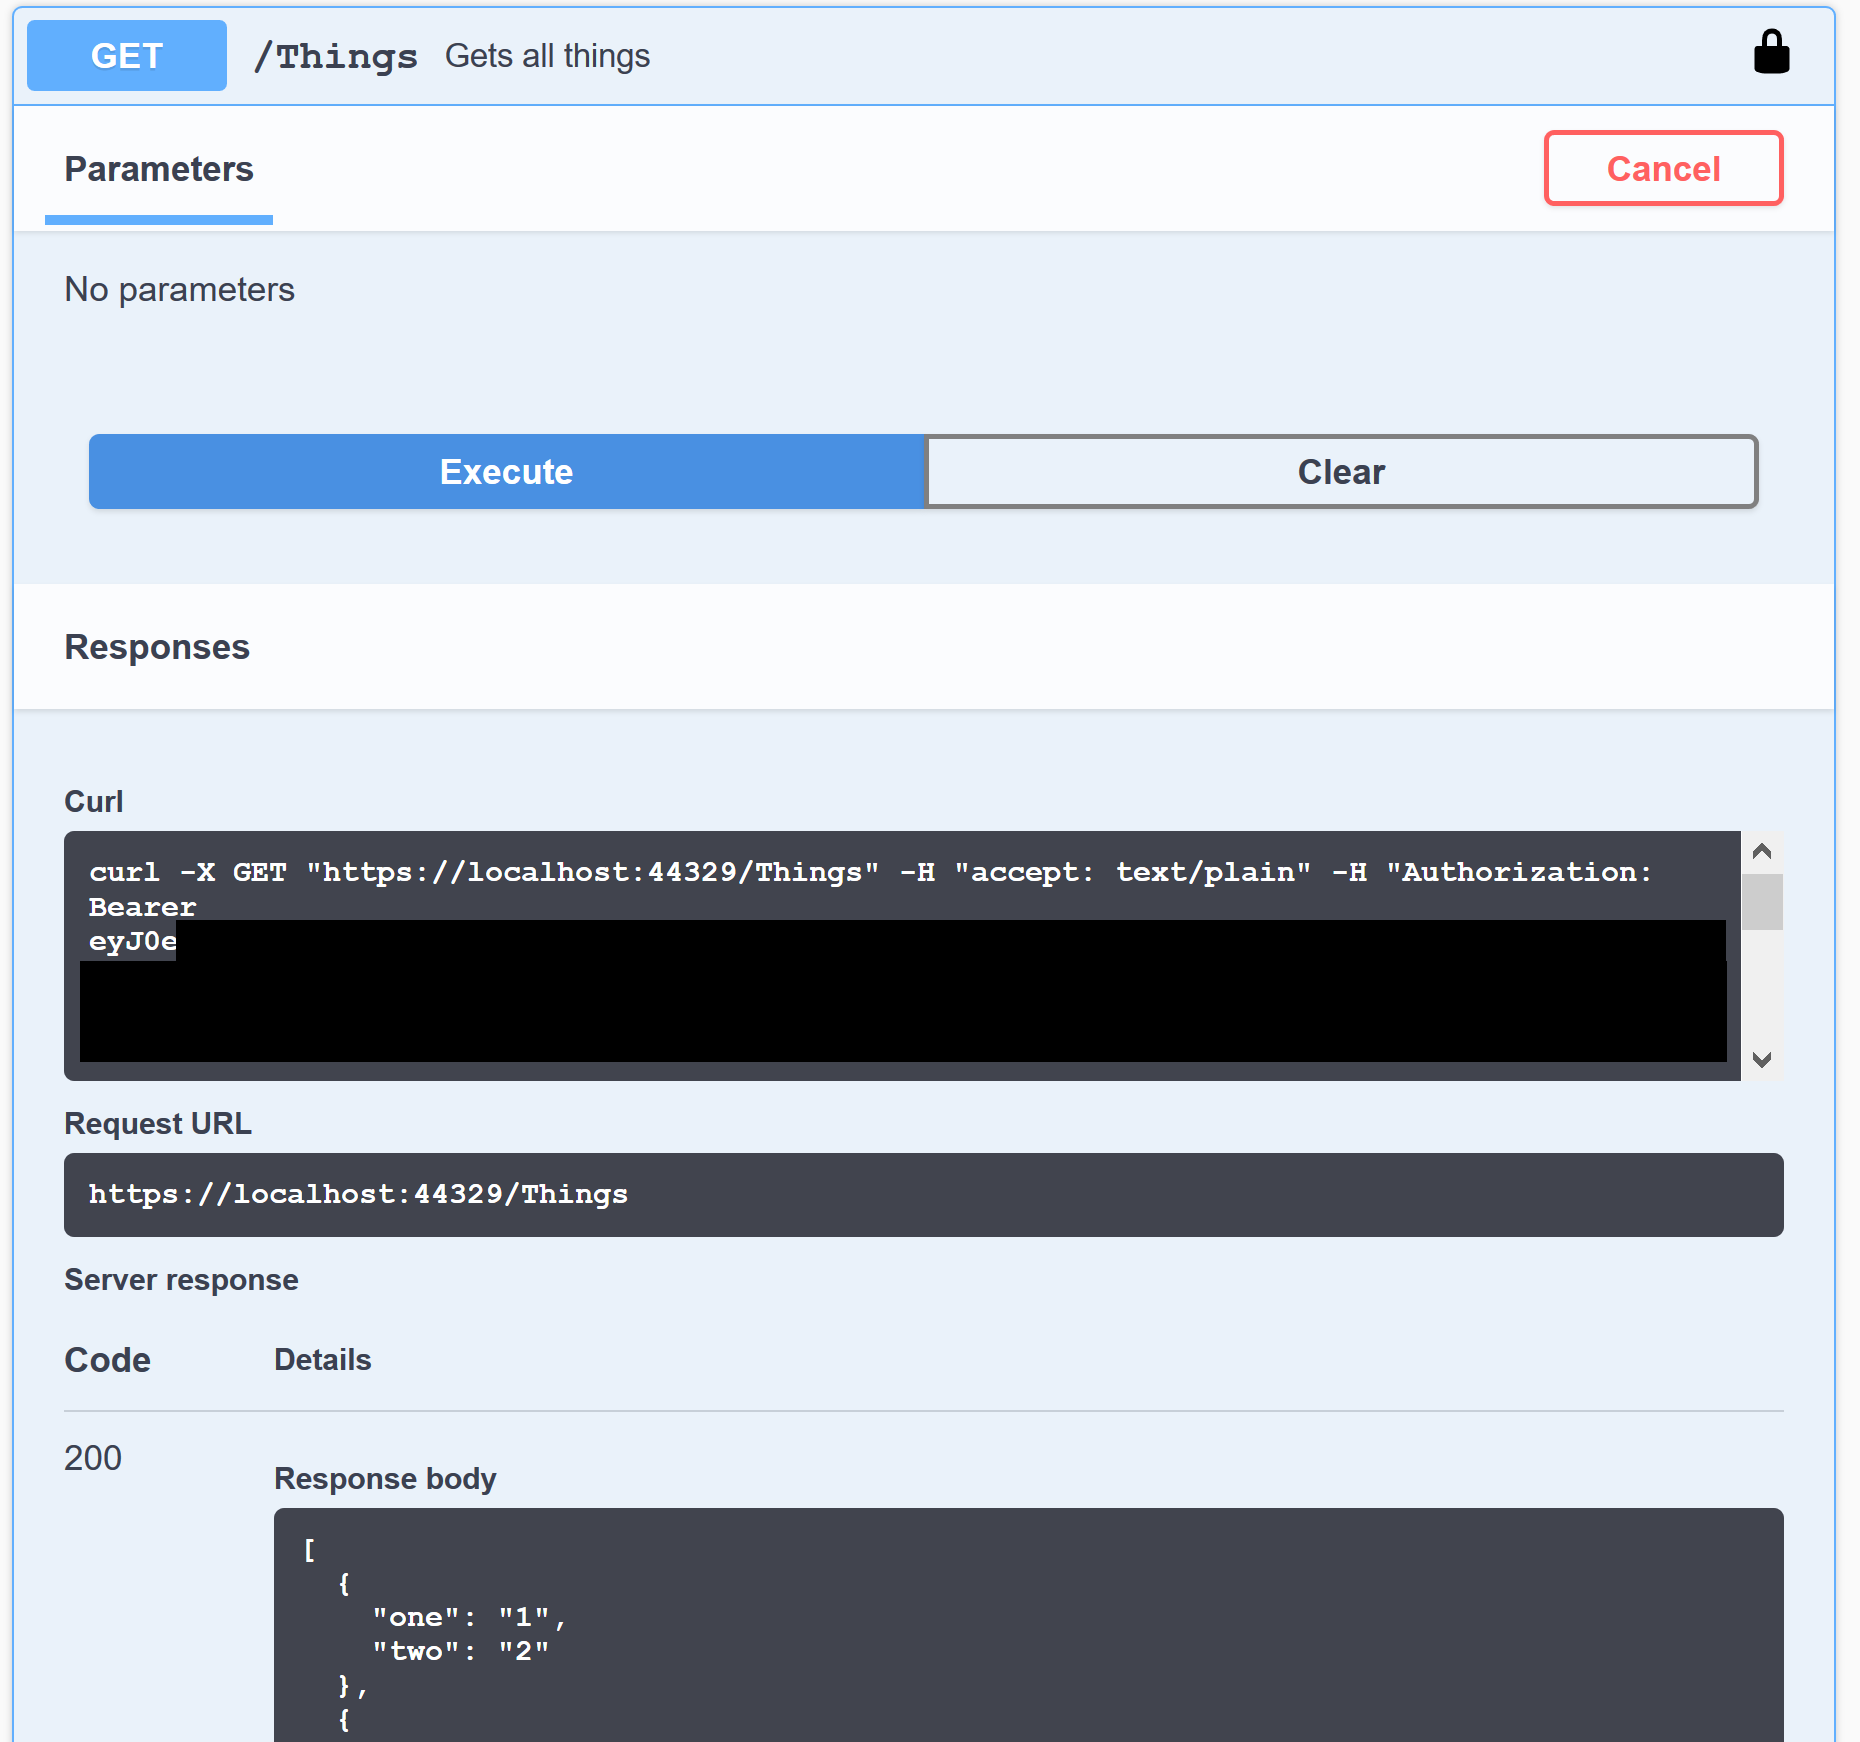The image size is (1860, 1742).
Task: Select the Parameters tab
Action: click(x=159, y=170)
